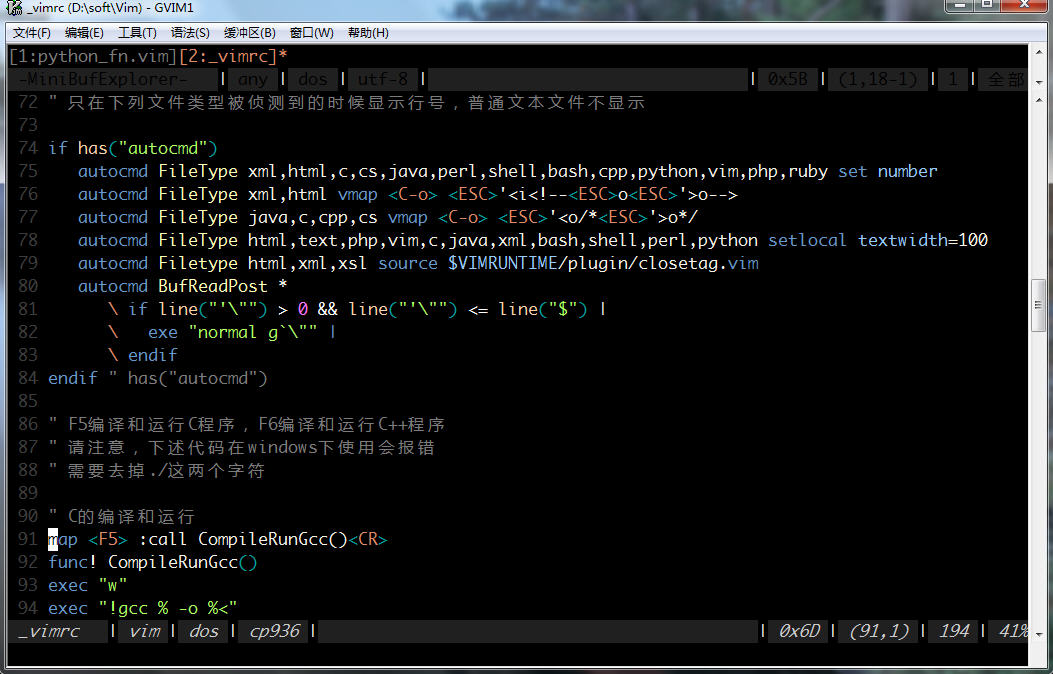Click 'exe "normal g`\""' on line 82
1053x674 pixels.
click(232, 332)
